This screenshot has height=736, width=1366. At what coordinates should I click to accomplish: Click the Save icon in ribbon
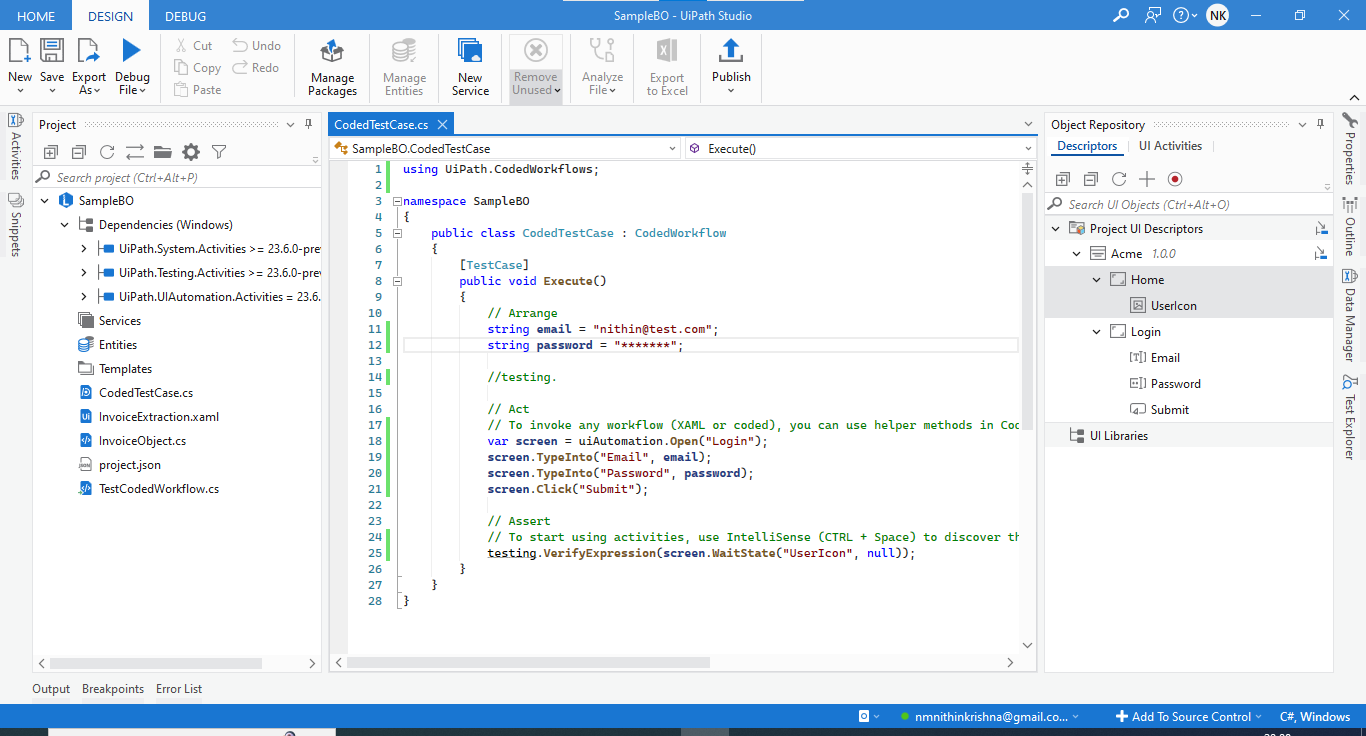[52, 51]
